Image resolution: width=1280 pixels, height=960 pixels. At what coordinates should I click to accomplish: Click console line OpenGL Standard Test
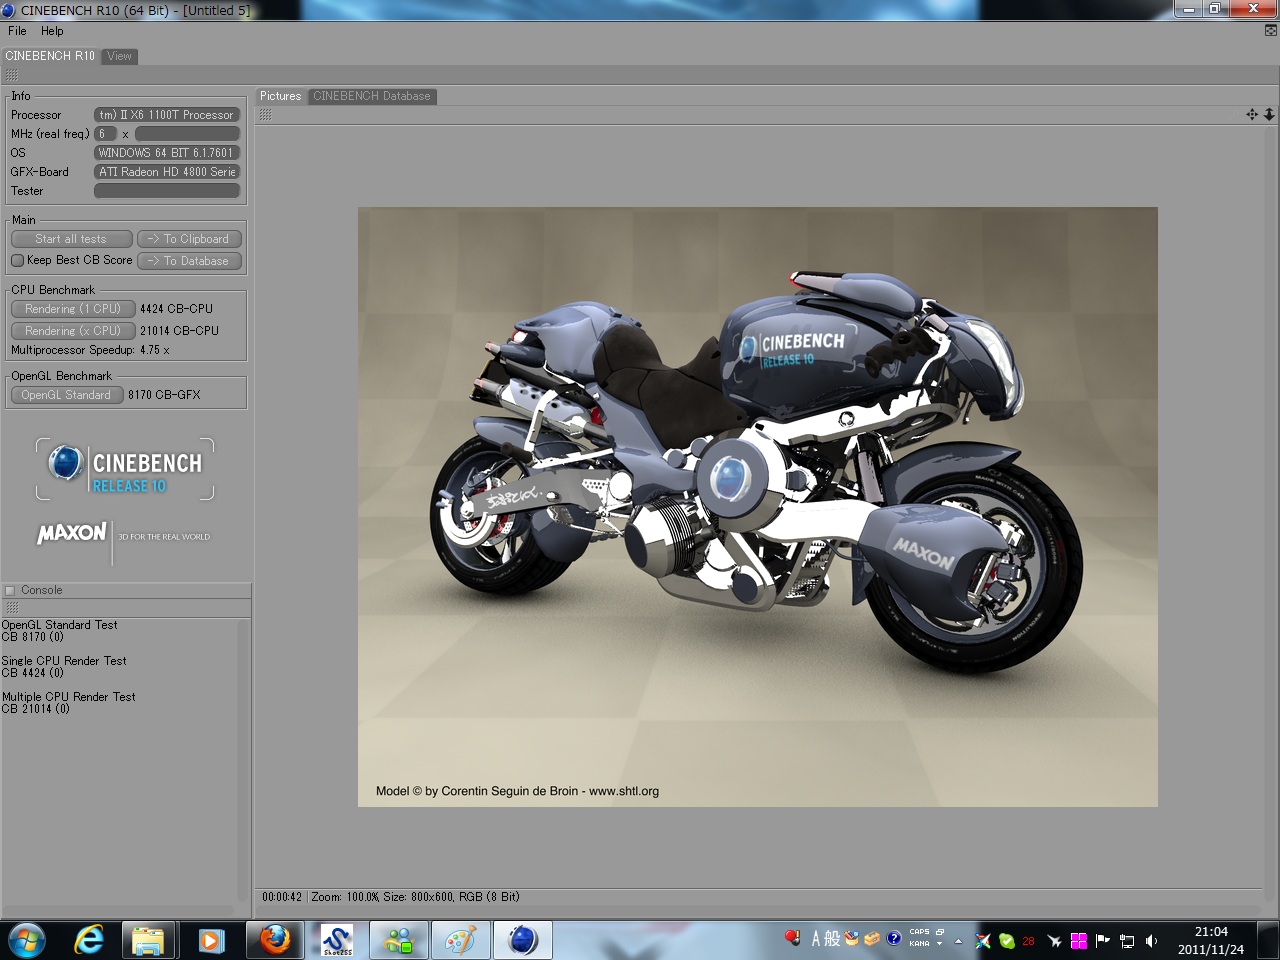coord(60,625)
